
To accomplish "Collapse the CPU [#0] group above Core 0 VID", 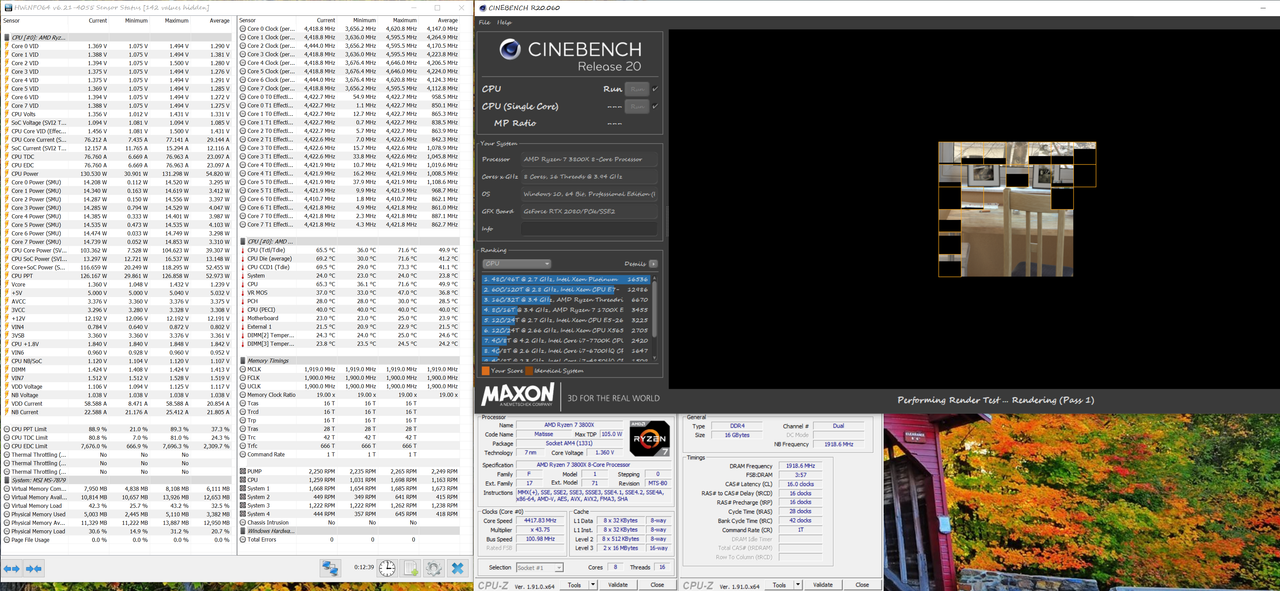I will click(x=5, y=37).
